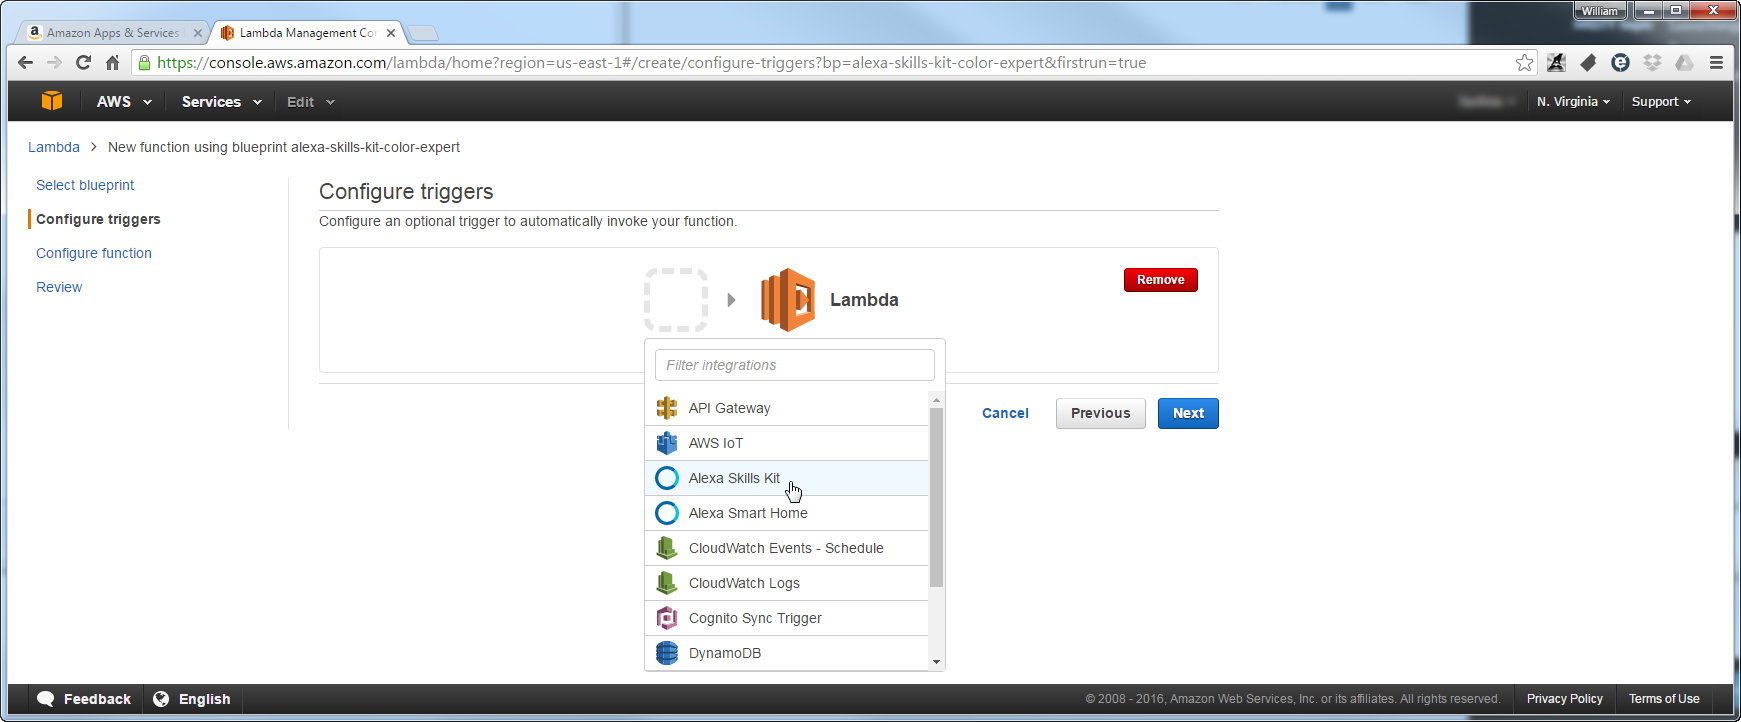The image size is (1741, 722).
Task: Click the Cancel link
Action: tap(1005, 413)
